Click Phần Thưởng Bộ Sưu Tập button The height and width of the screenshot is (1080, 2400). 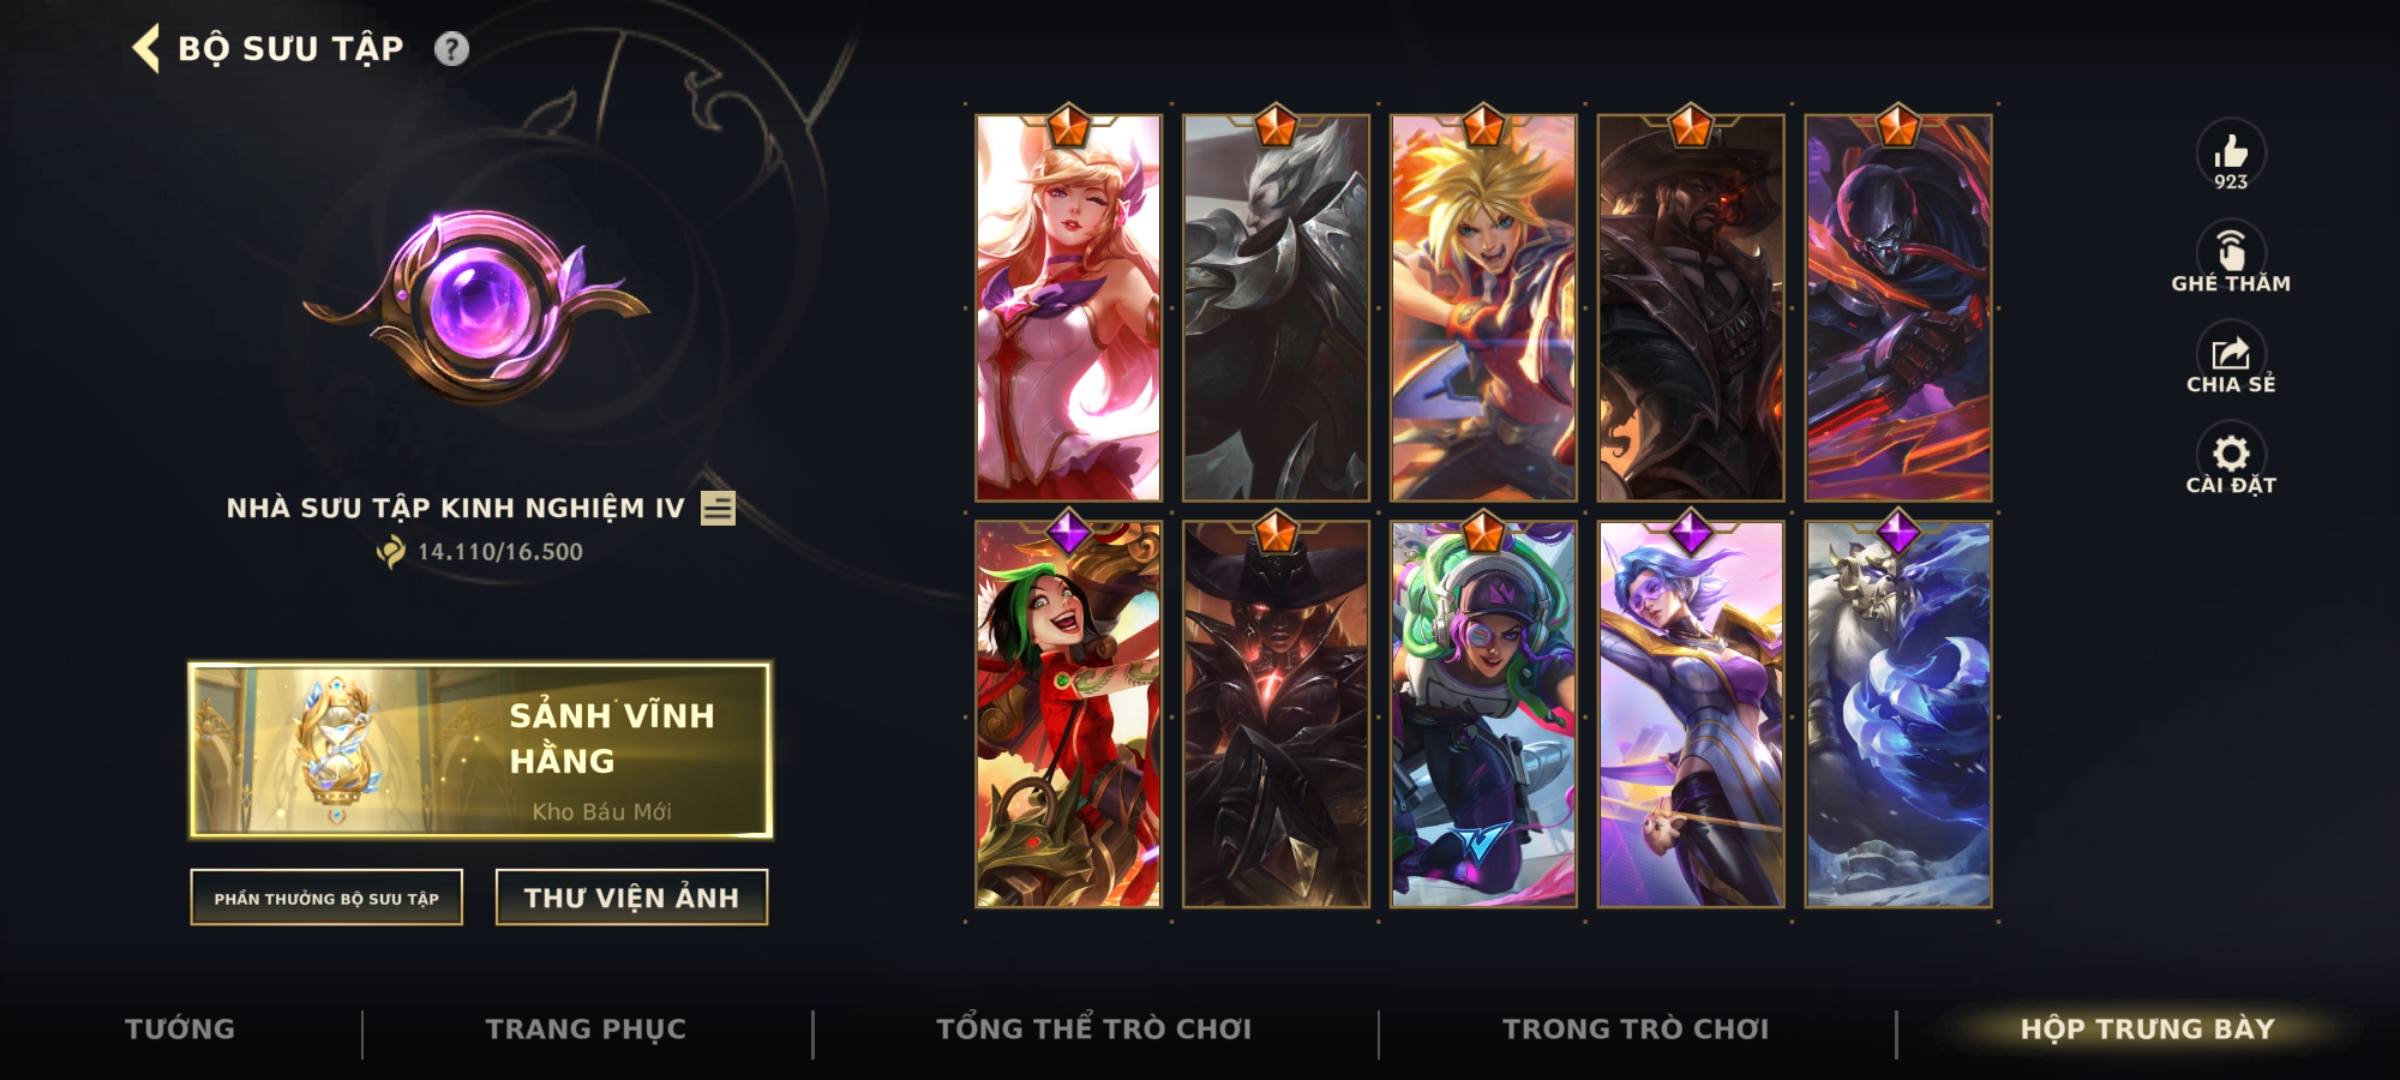(x=326, y=898)
